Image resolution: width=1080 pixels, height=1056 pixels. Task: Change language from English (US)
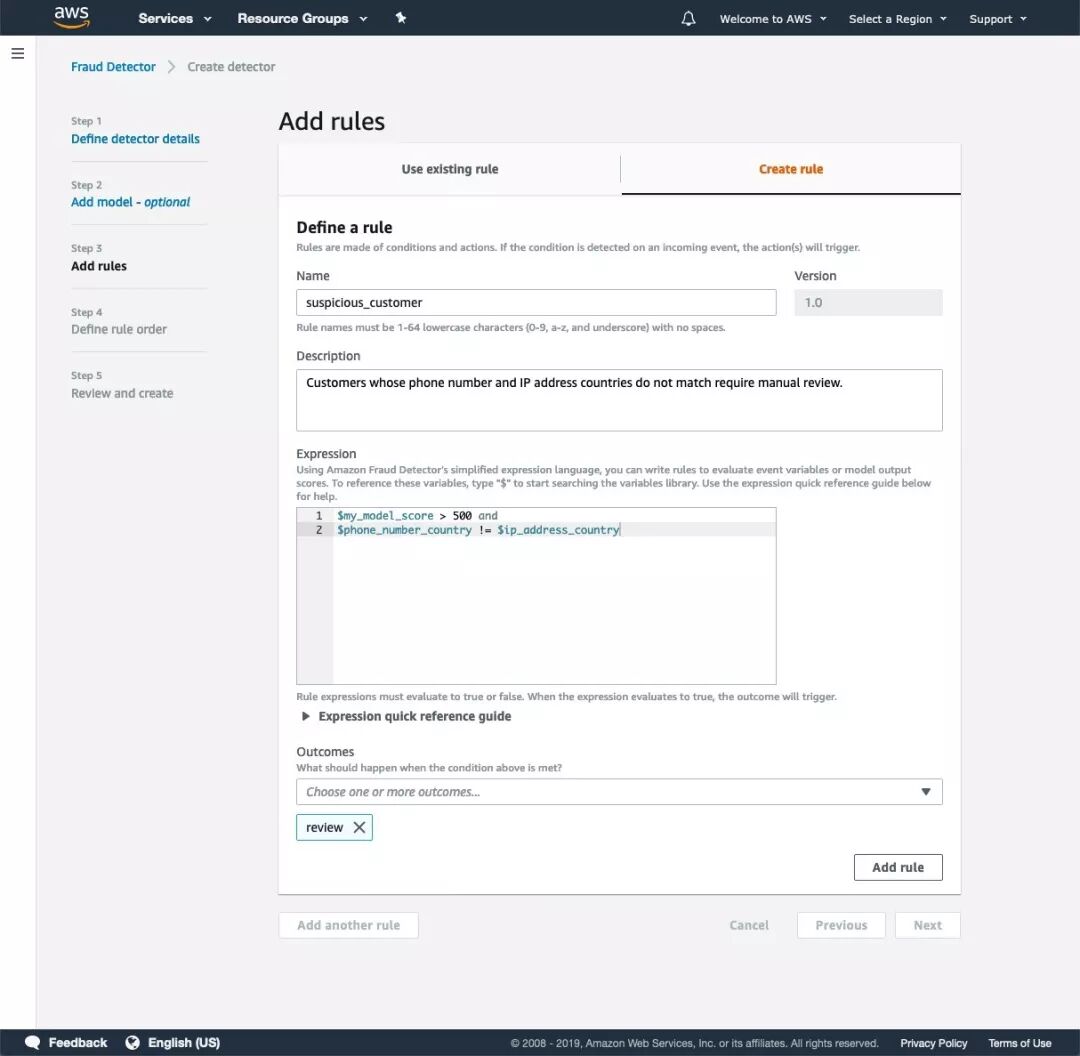(x=184, y=1042)
